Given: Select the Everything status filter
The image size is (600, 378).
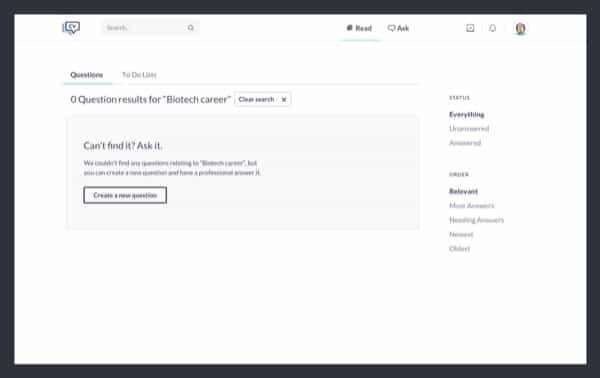Looking at the screenshot, I should tap(466, 114).
